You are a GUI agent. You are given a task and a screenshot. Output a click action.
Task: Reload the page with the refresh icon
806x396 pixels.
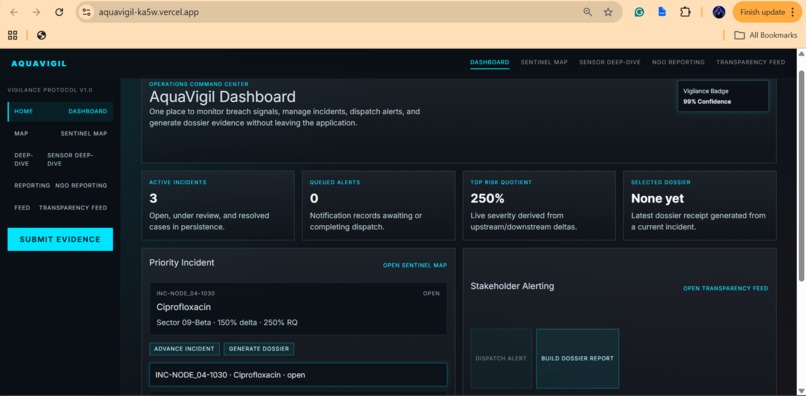click(59, 12)
